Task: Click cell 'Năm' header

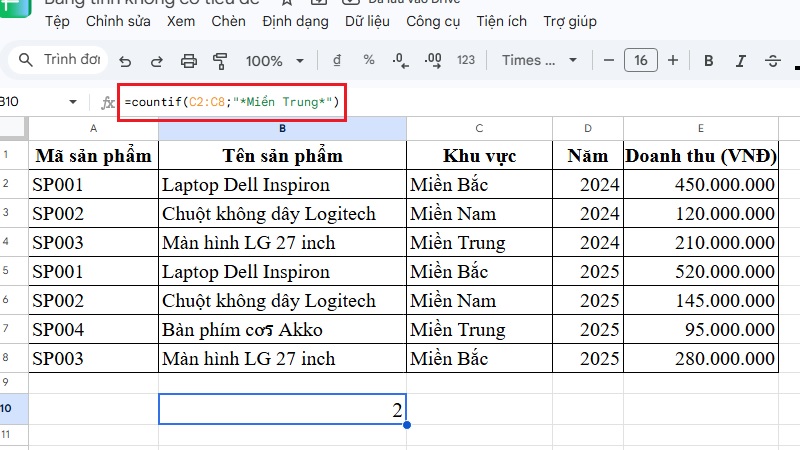Action: point(588,155)
